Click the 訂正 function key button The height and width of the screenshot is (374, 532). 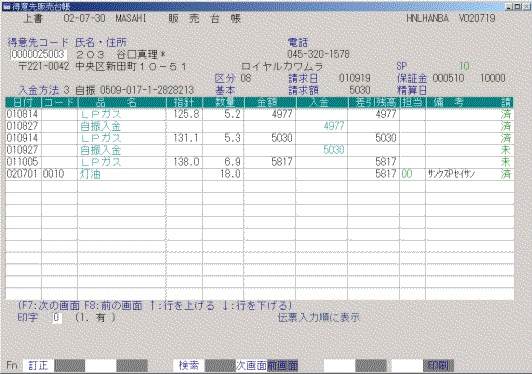tap(38, 366)
